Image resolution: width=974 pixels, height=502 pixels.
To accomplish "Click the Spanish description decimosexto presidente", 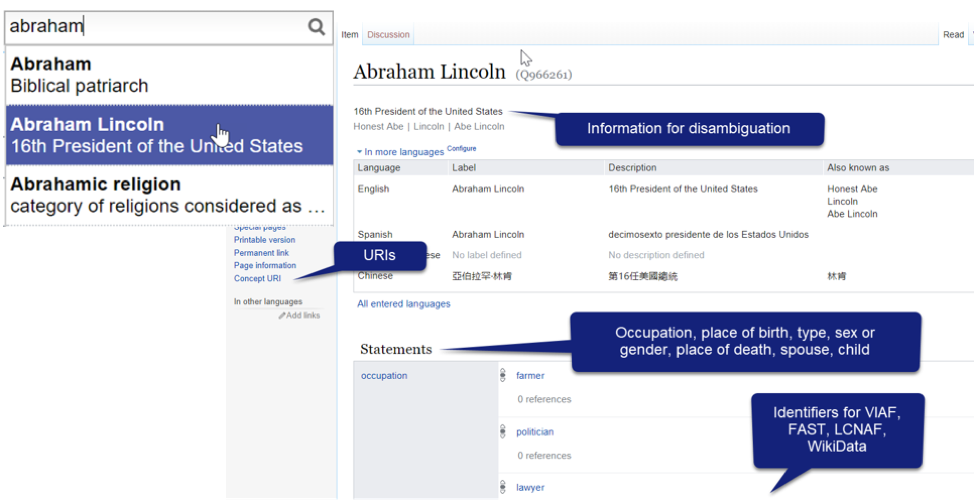I will click(709, 235).
